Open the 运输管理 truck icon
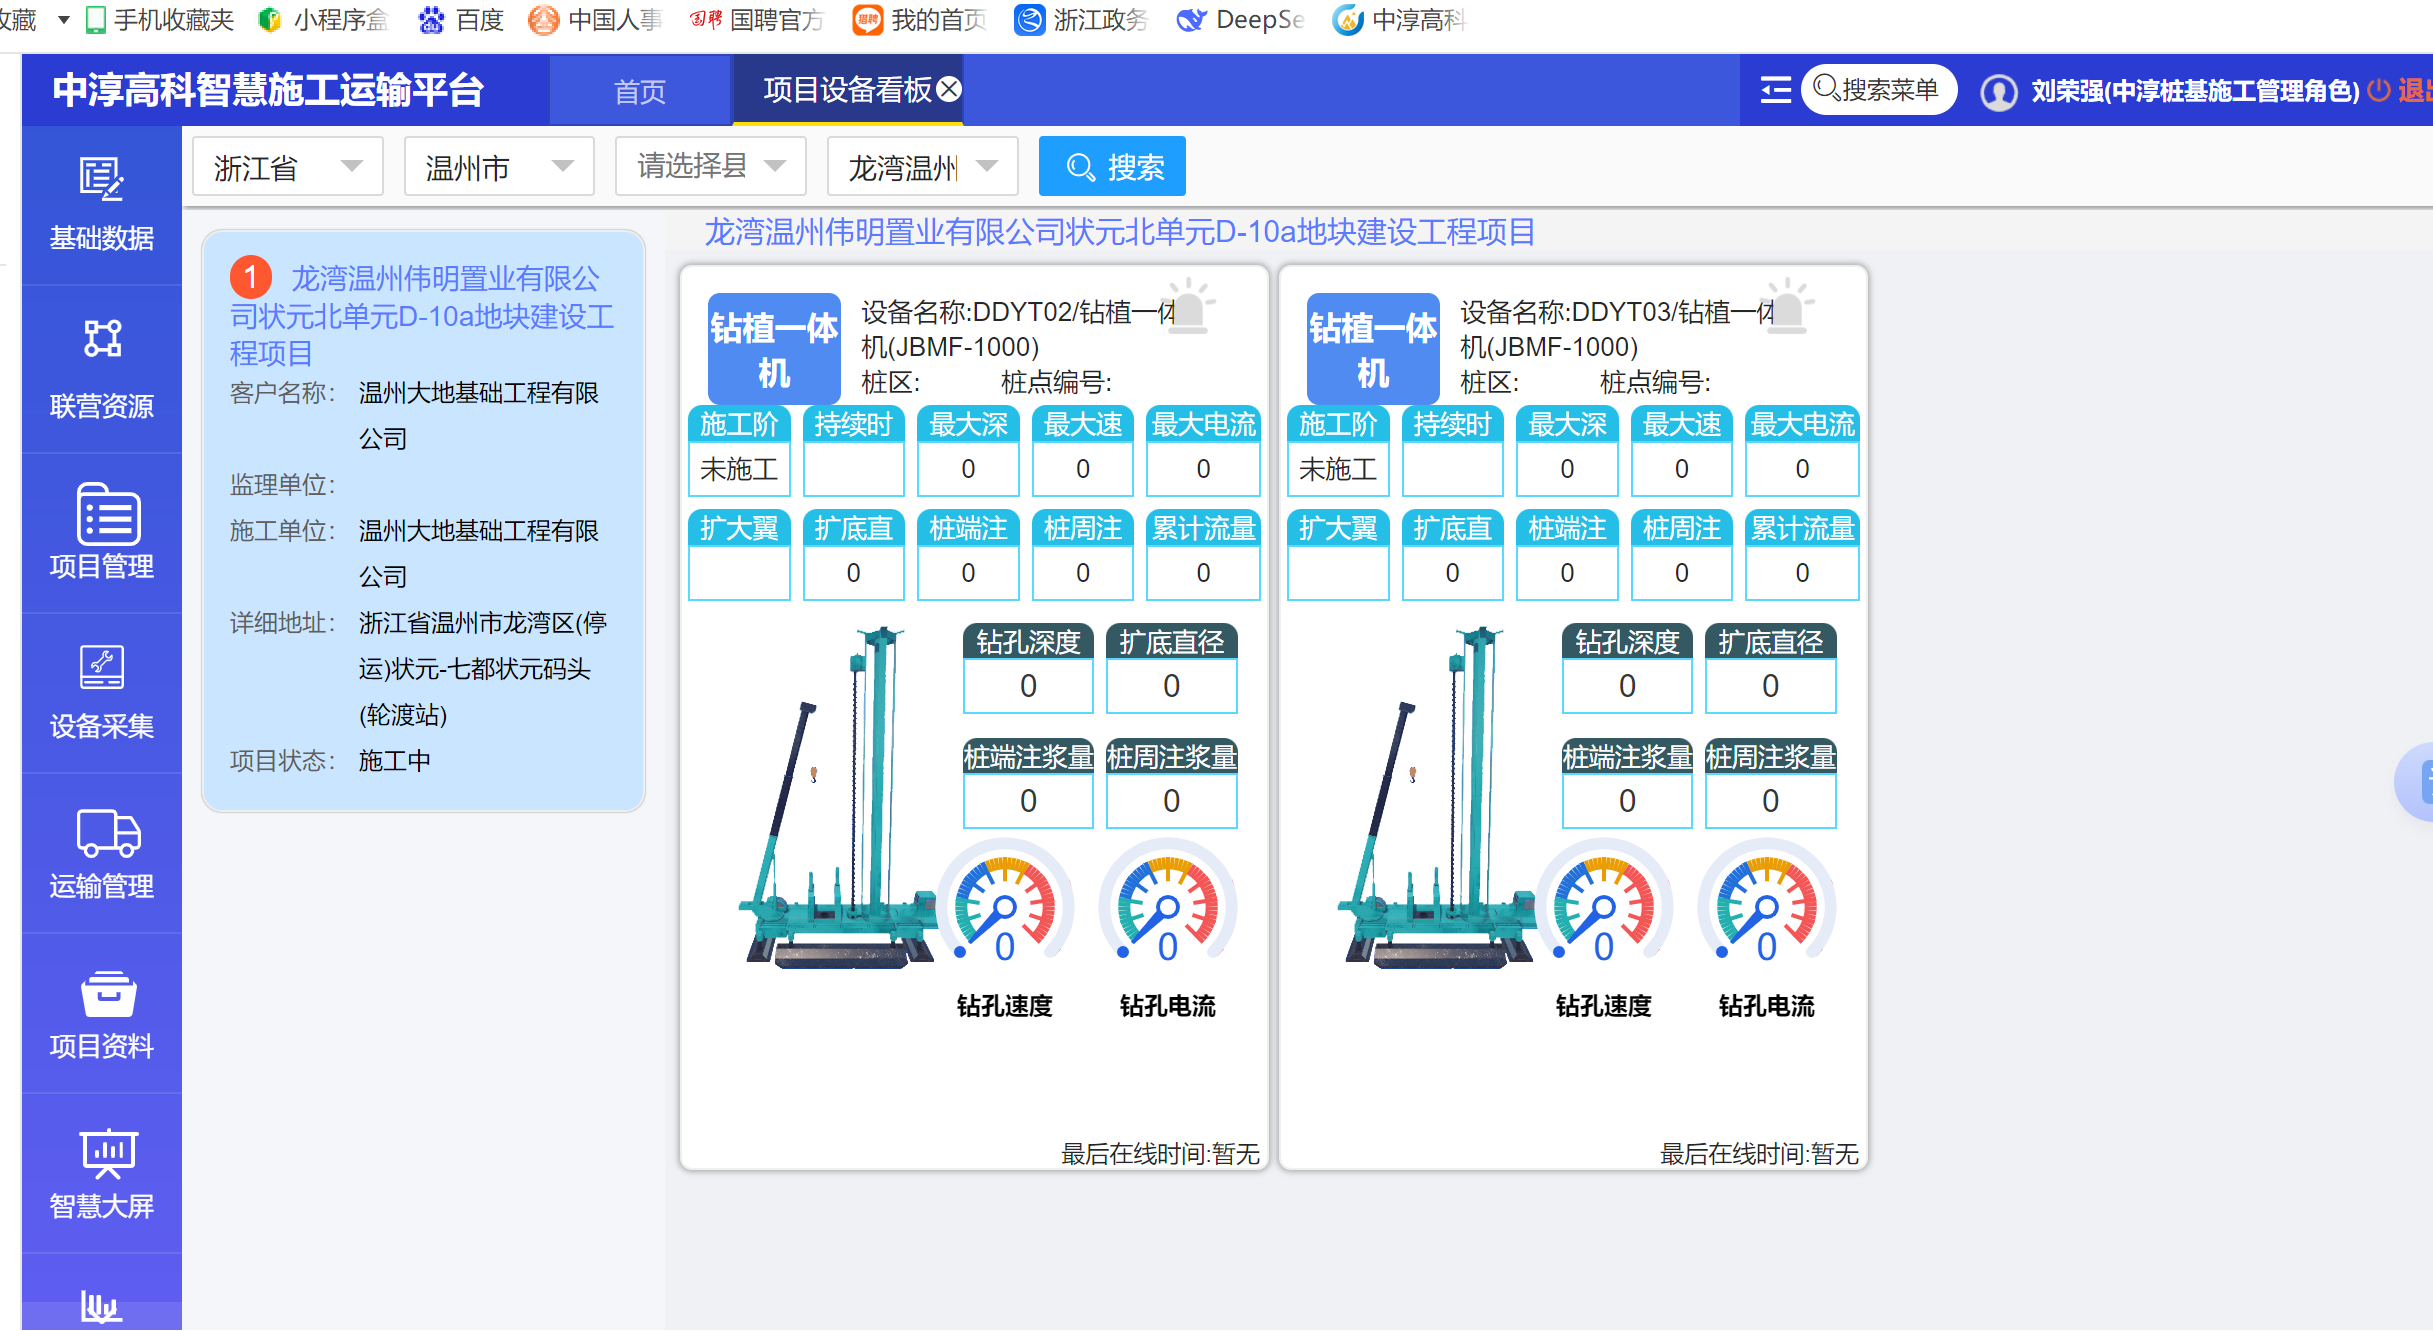2433x1331 pixels. (x=107, y=833)
